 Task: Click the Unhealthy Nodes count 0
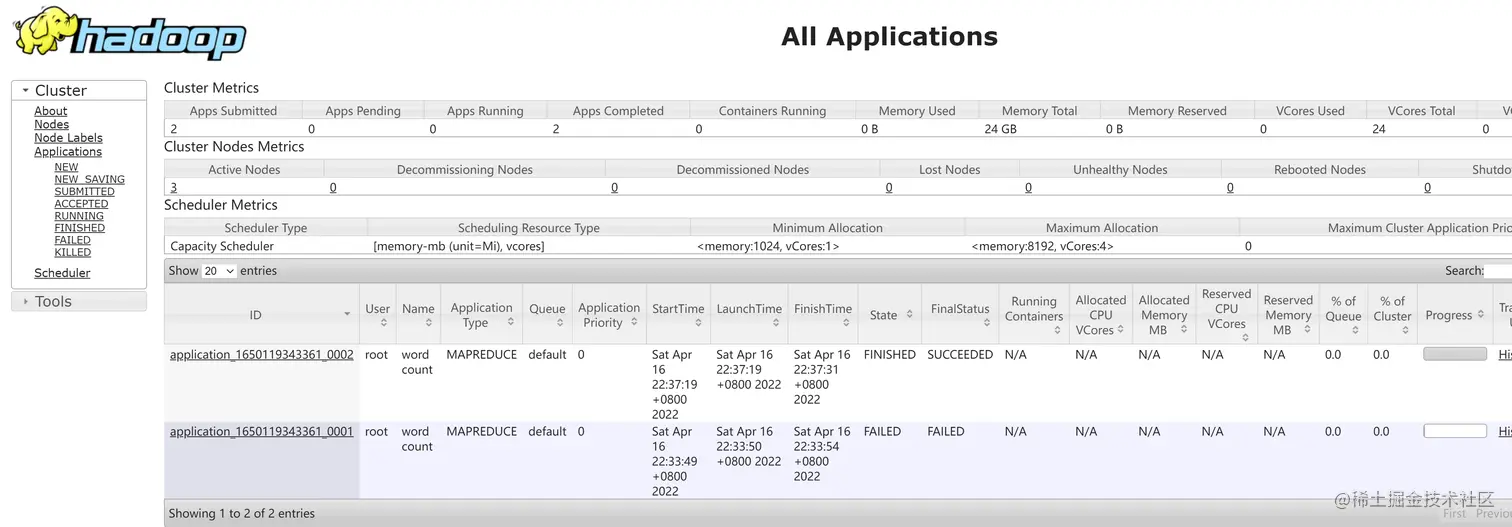1028,187
